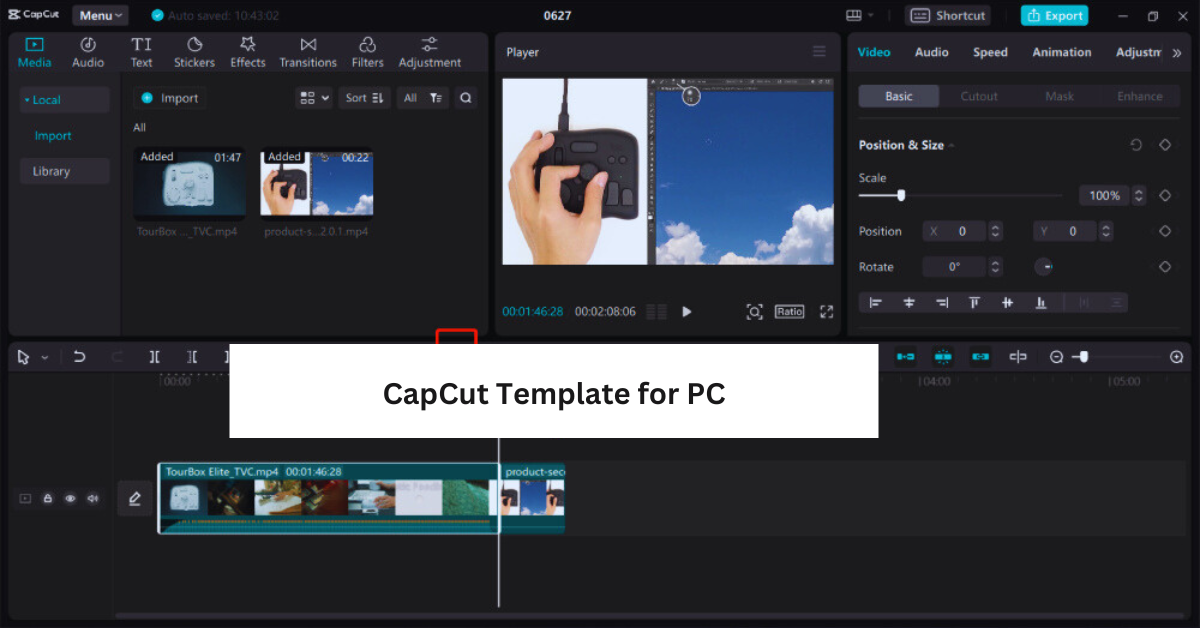1200x628 pixels.
Task: Open the media search magnifier
Action: tap(465, 98)
